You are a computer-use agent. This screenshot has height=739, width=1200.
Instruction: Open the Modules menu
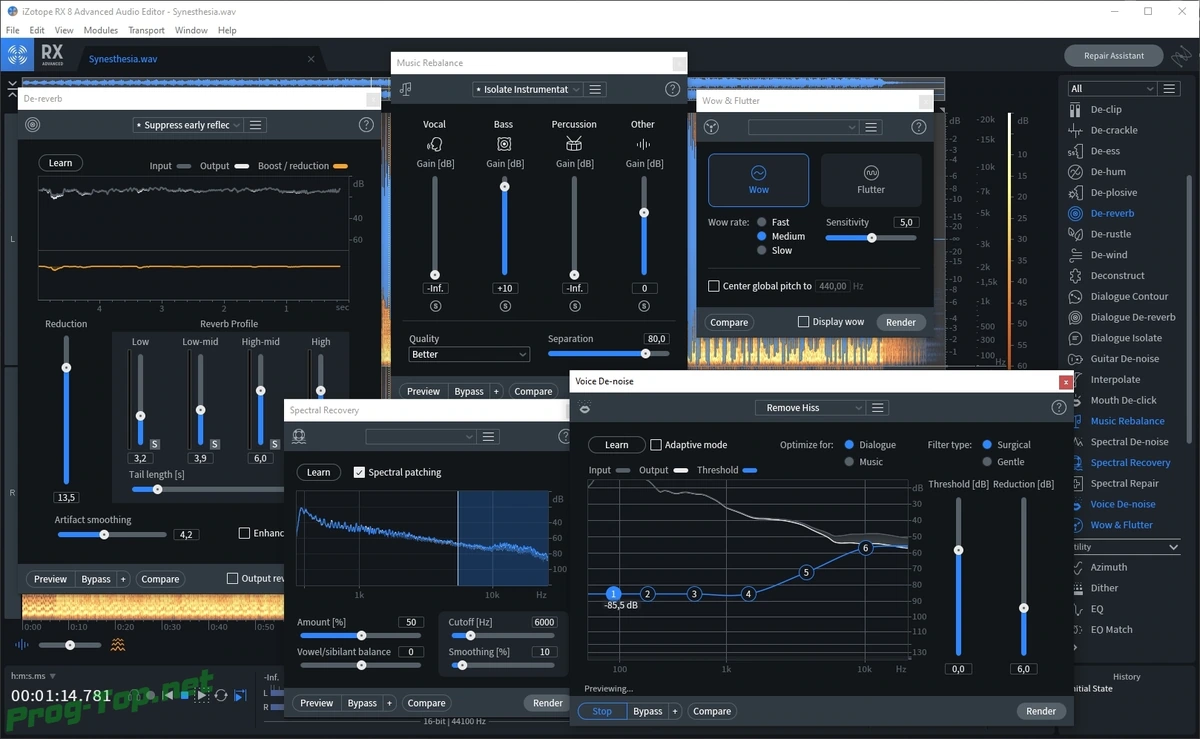point(101,30)
